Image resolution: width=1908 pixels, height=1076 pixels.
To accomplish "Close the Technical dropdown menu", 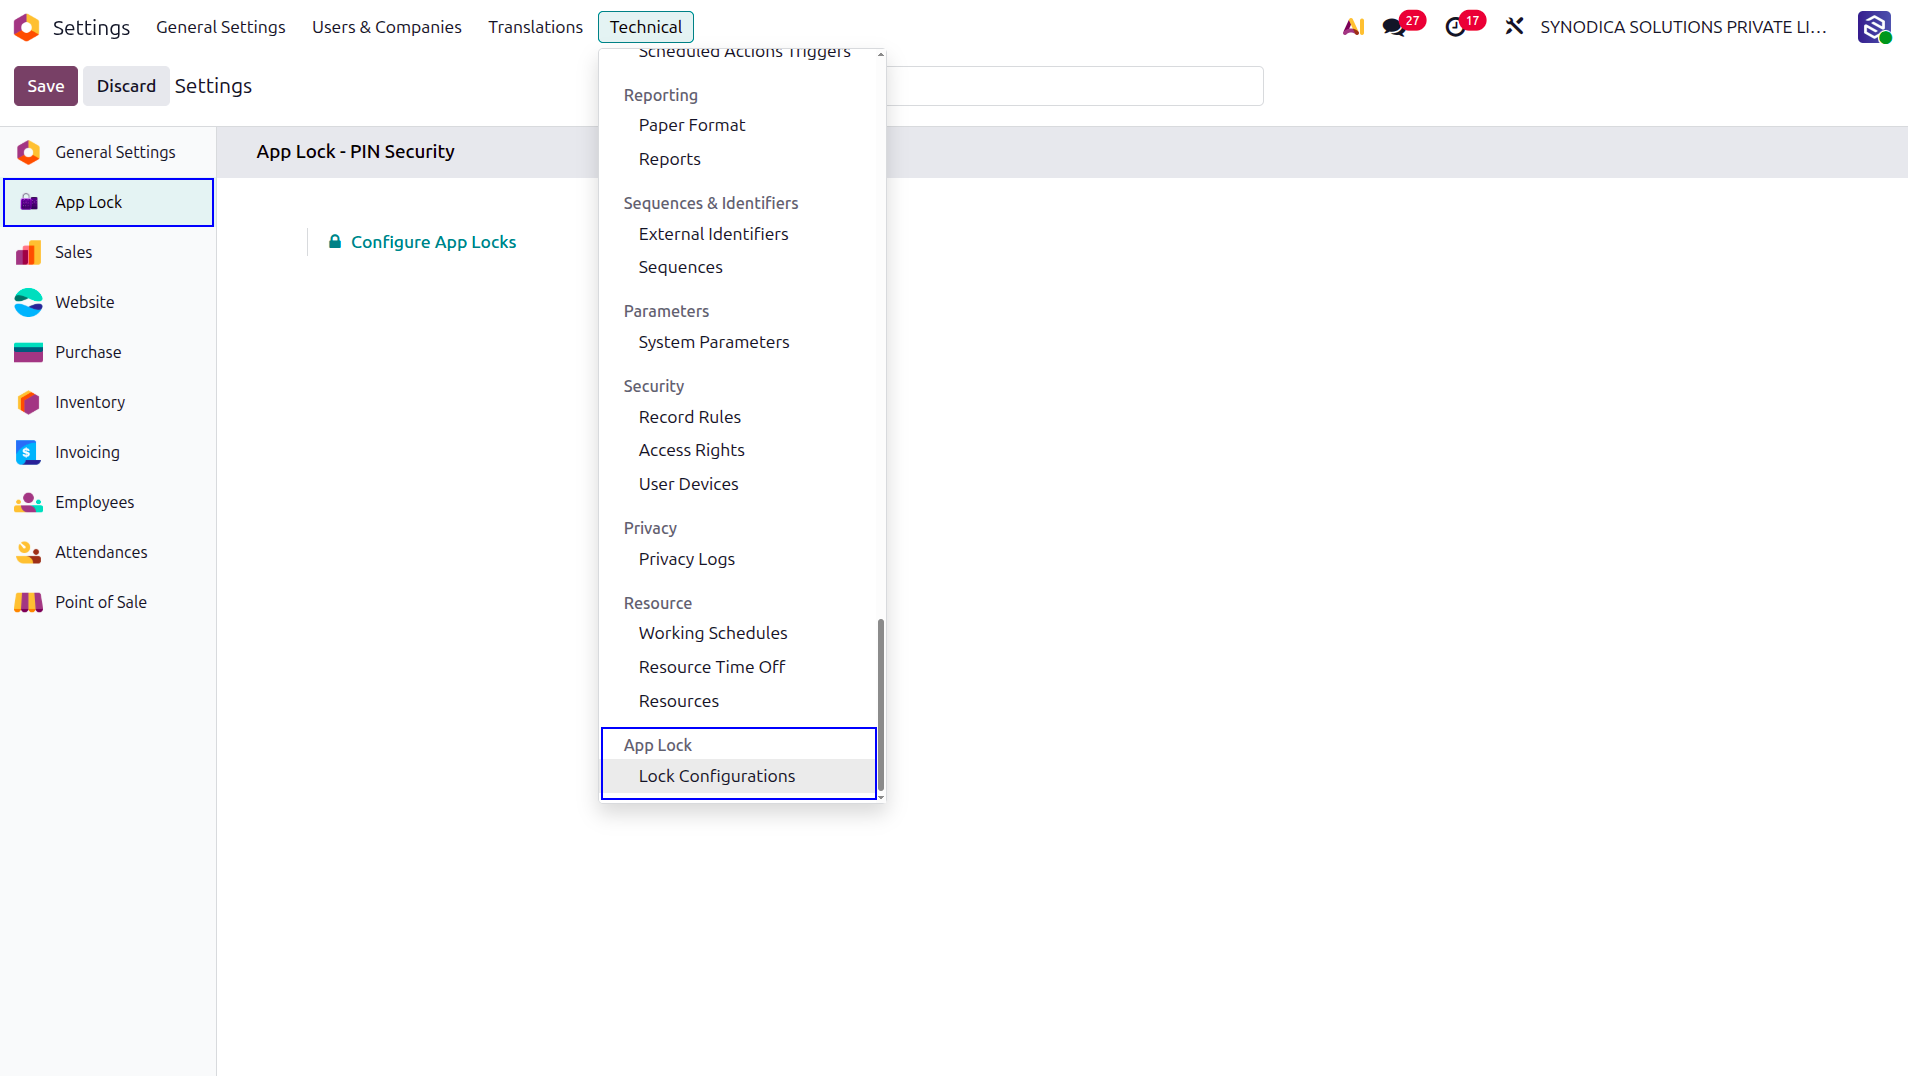I will coord(646,27).
